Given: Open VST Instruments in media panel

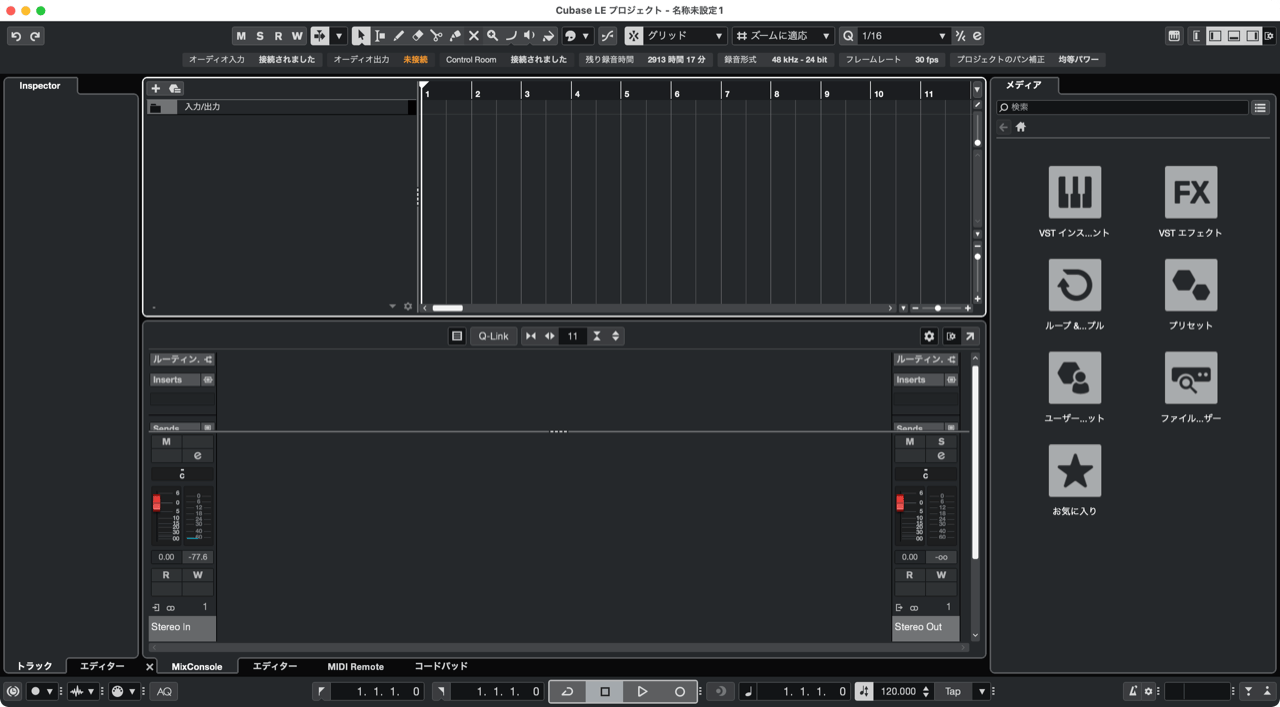Looking at the screenshot, I should [1074, 192].
